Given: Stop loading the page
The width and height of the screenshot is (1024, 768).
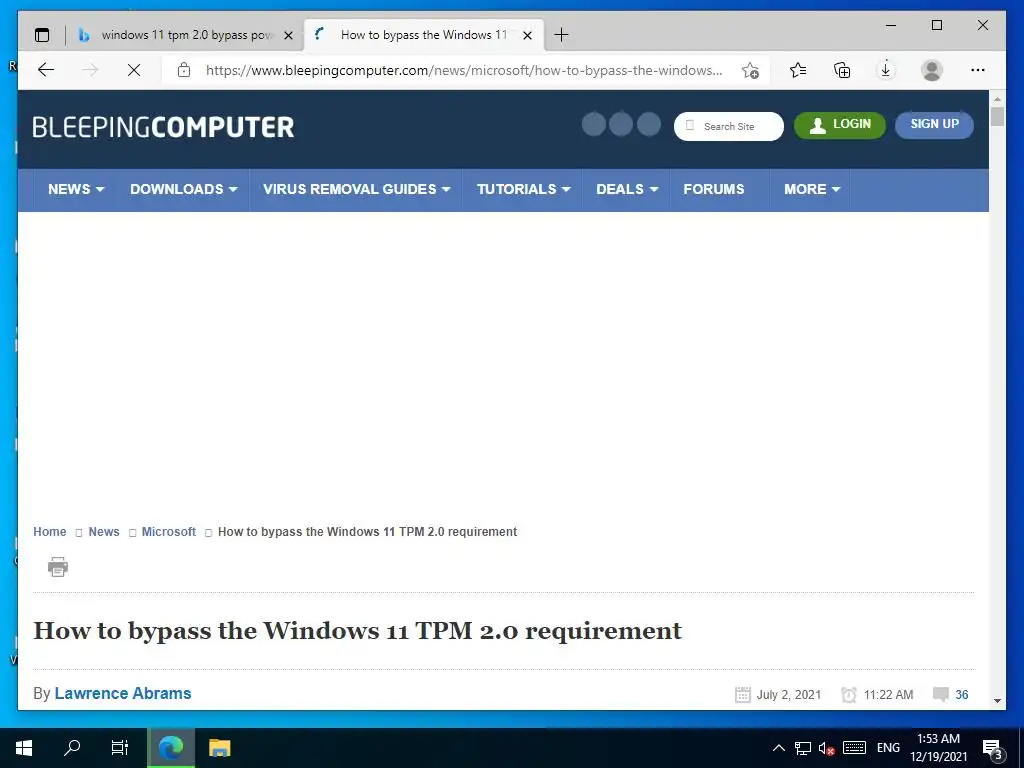Looking at the screenshot, I should pyautogui.click(x=134, y=70).
